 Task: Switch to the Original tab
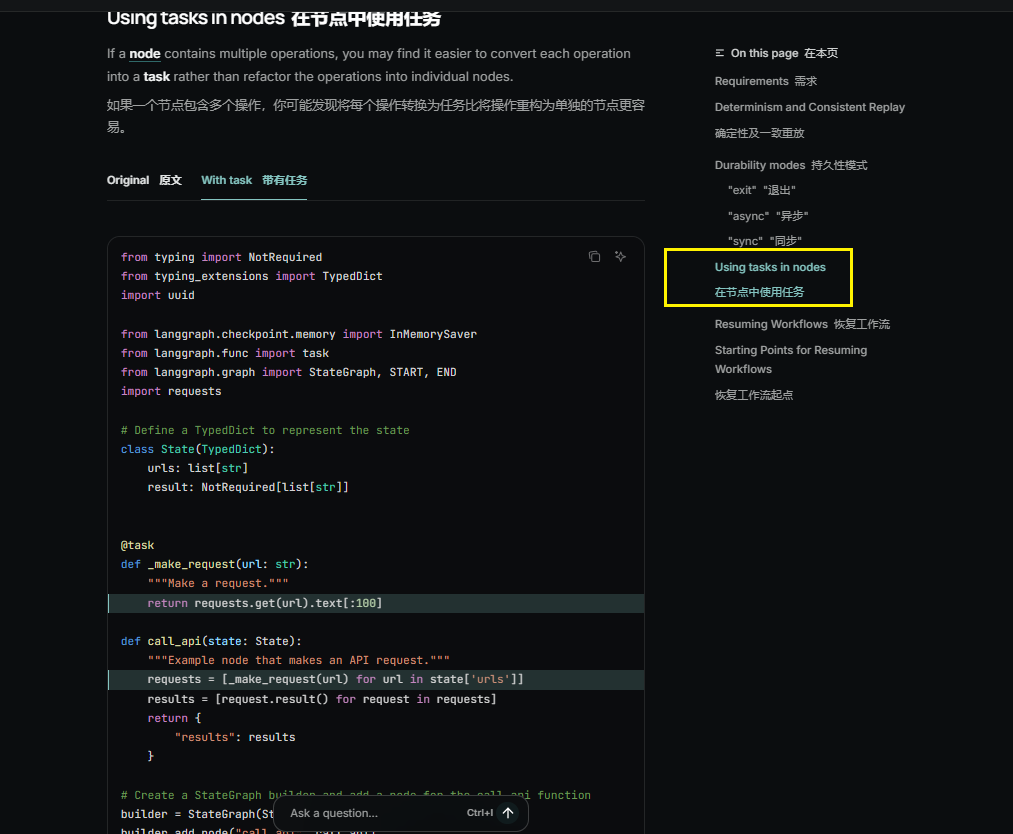144,180
